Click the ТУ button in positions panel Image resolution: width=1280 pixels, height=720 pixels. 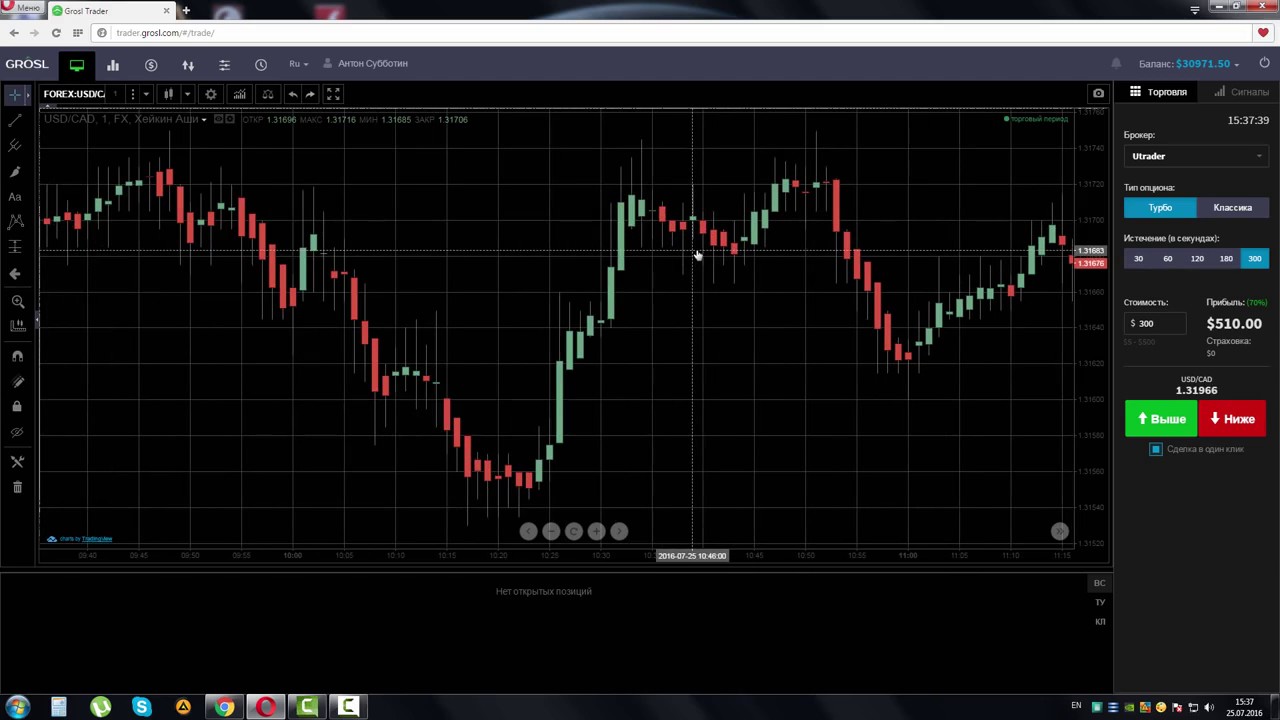coord(1099,602)
